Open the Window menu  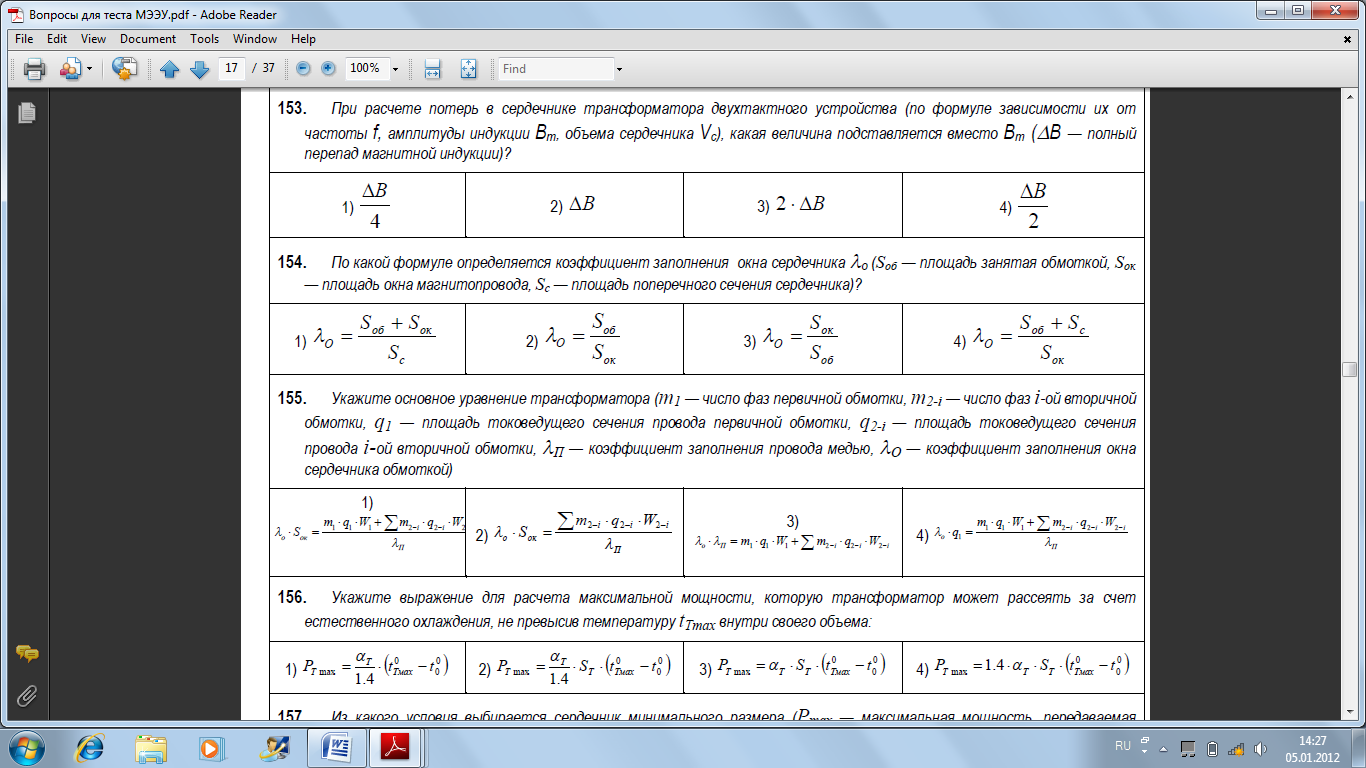255,39
